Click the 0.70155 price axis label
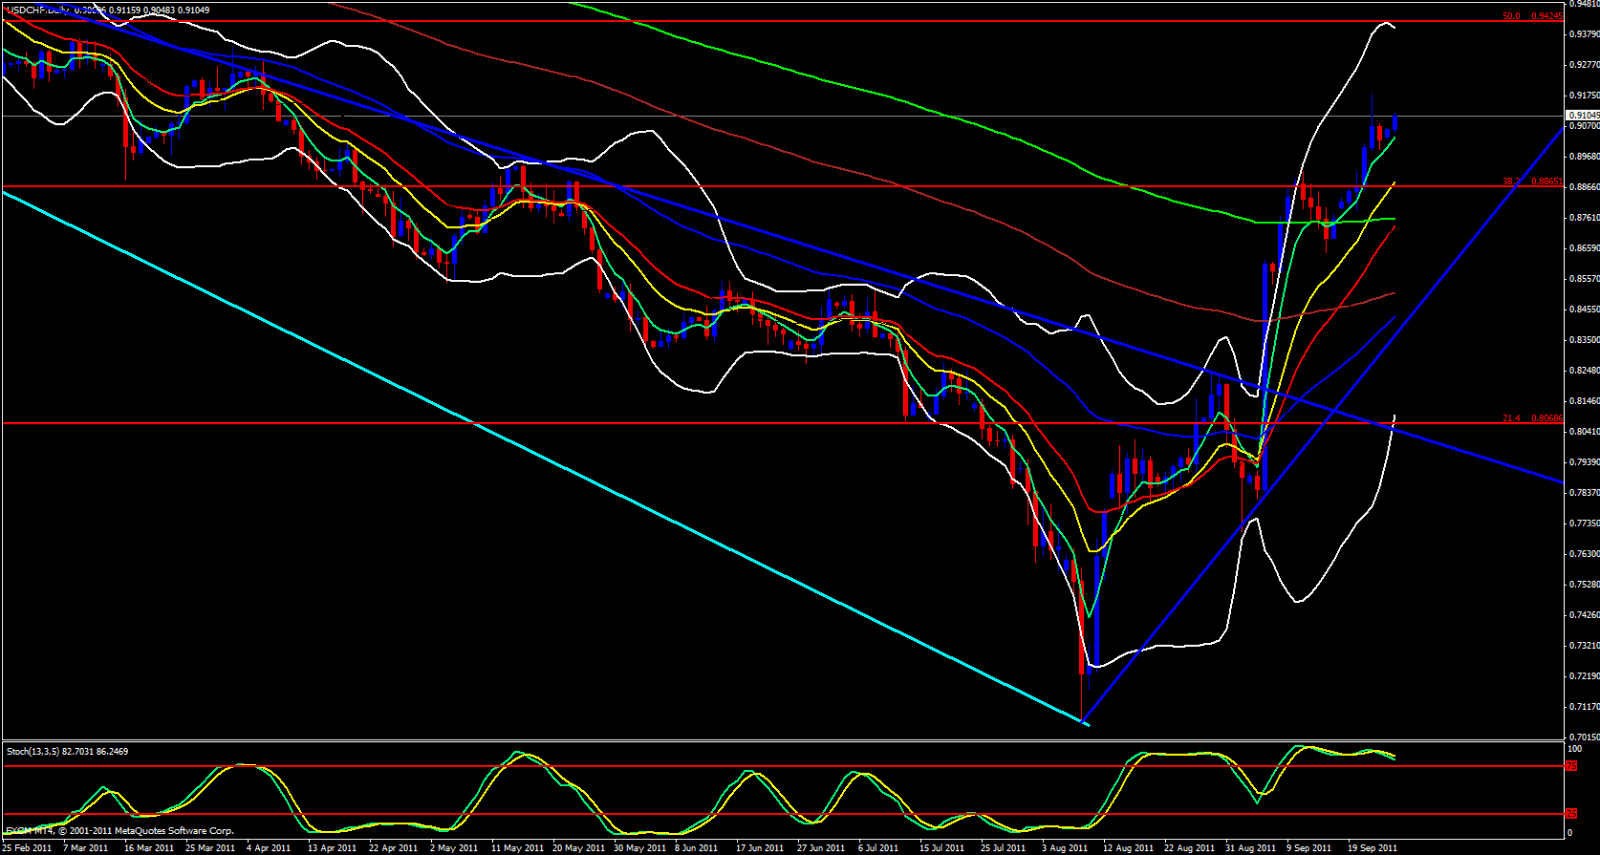Image resolution: width=1600 pixels, height=855 pixels. click(1583, 737)
